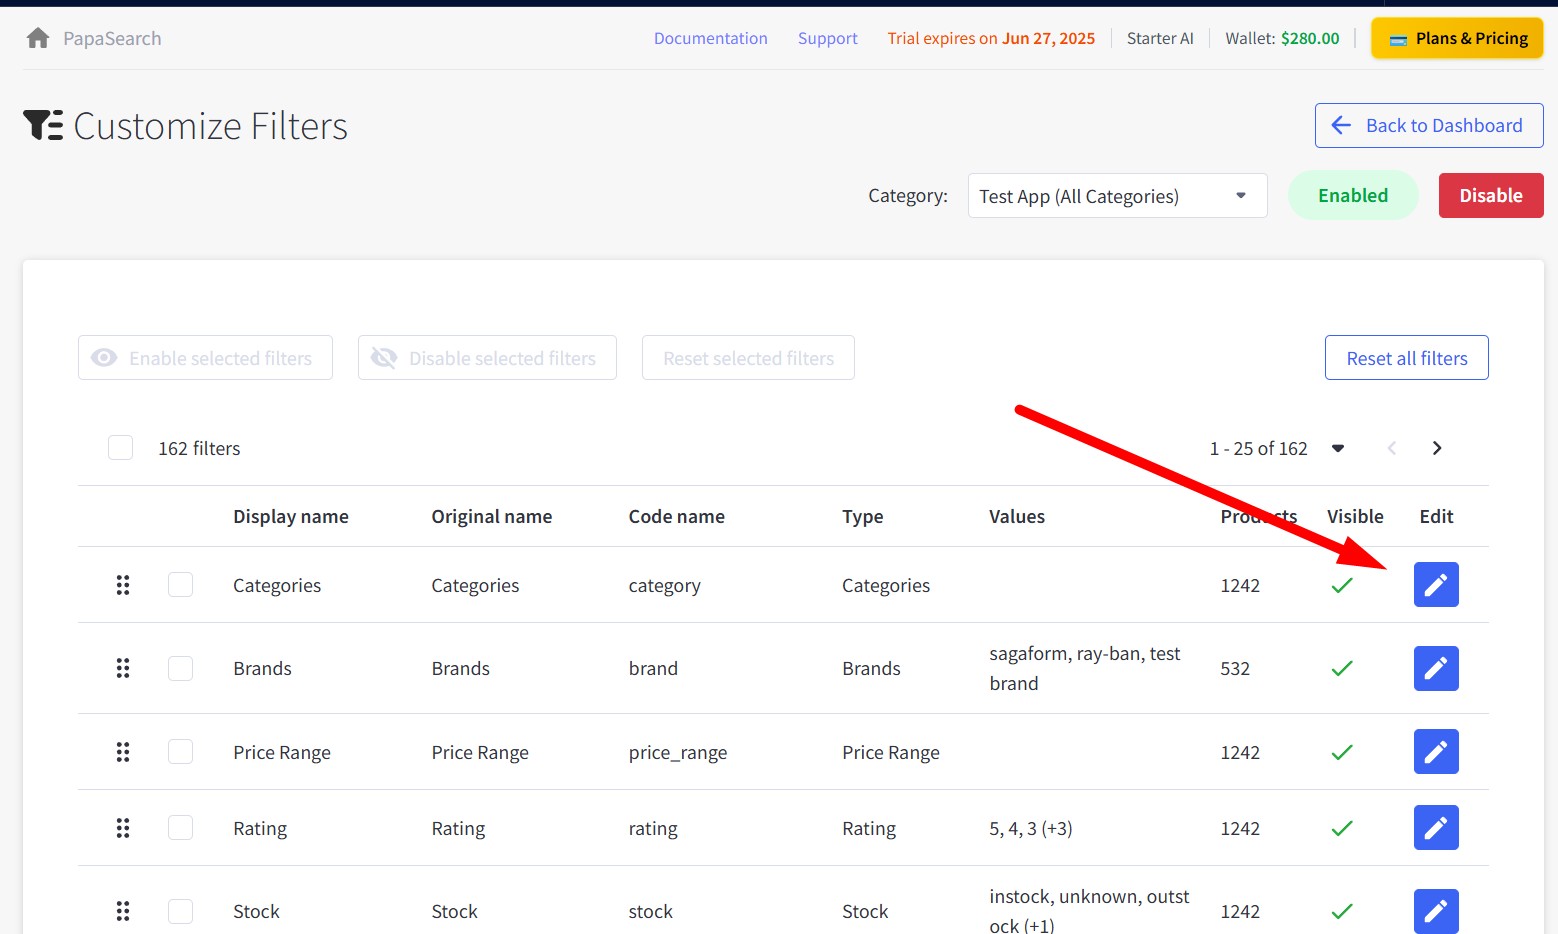Toggle visible checkmark for Stock filter
Screen dimensions: 1558x934
(x=1342, y=911)
